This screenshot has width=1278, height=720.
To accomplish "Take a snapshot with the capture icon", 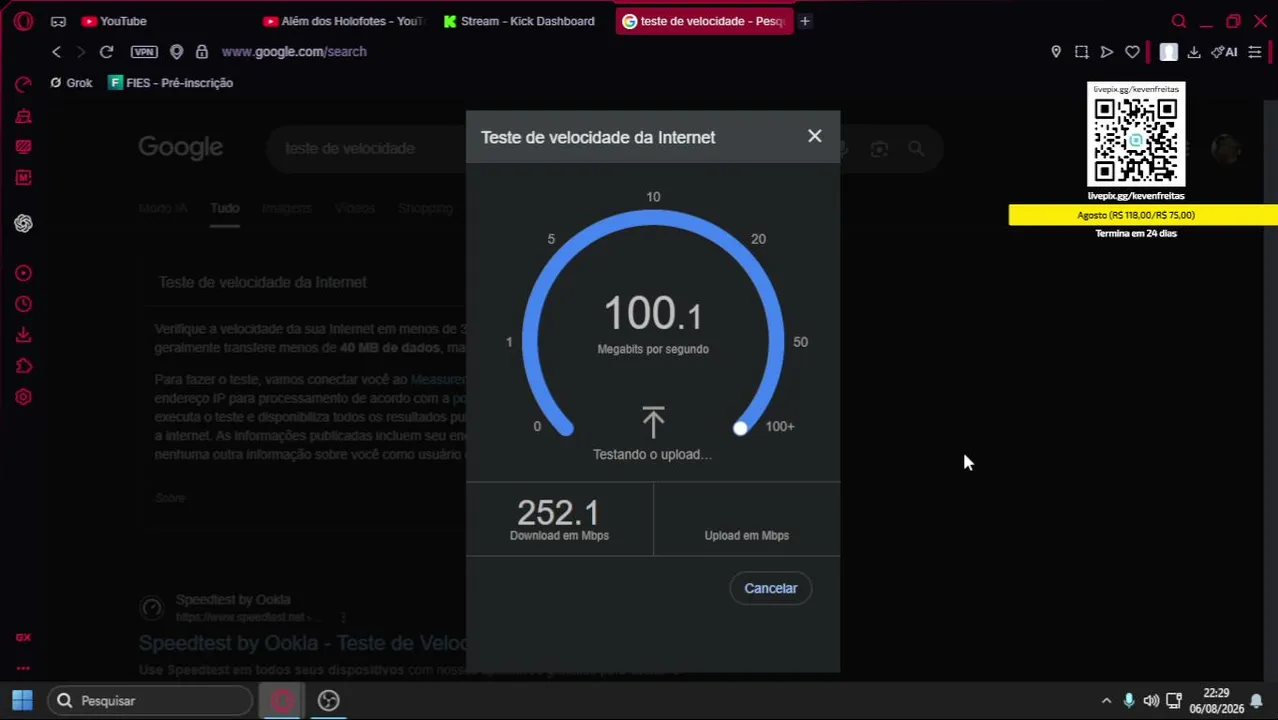I will pyautogui.click(x=1081, y=52).
